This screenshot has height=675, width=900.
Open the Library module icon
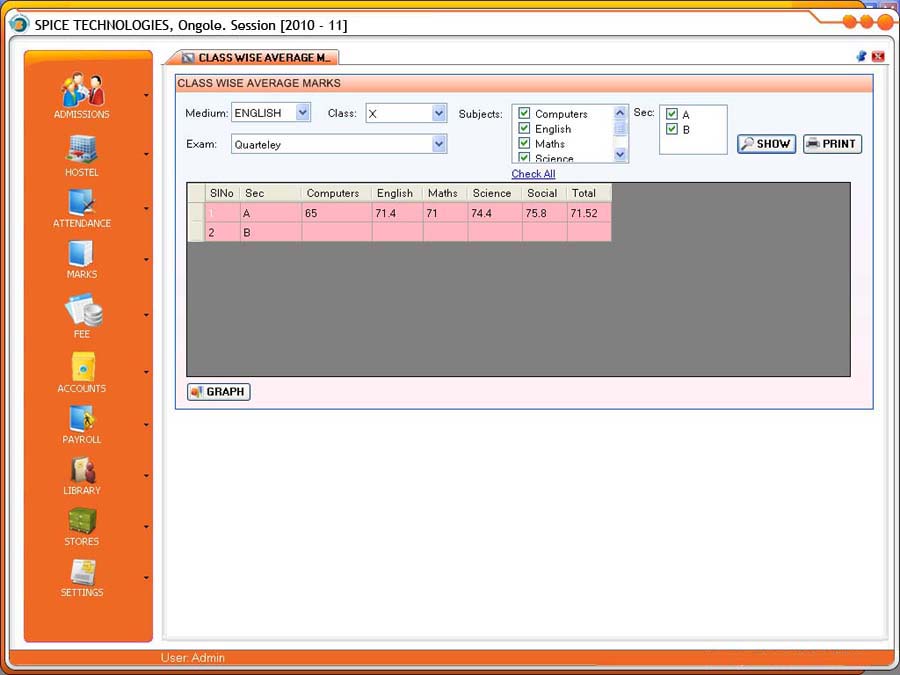(82, 470)
